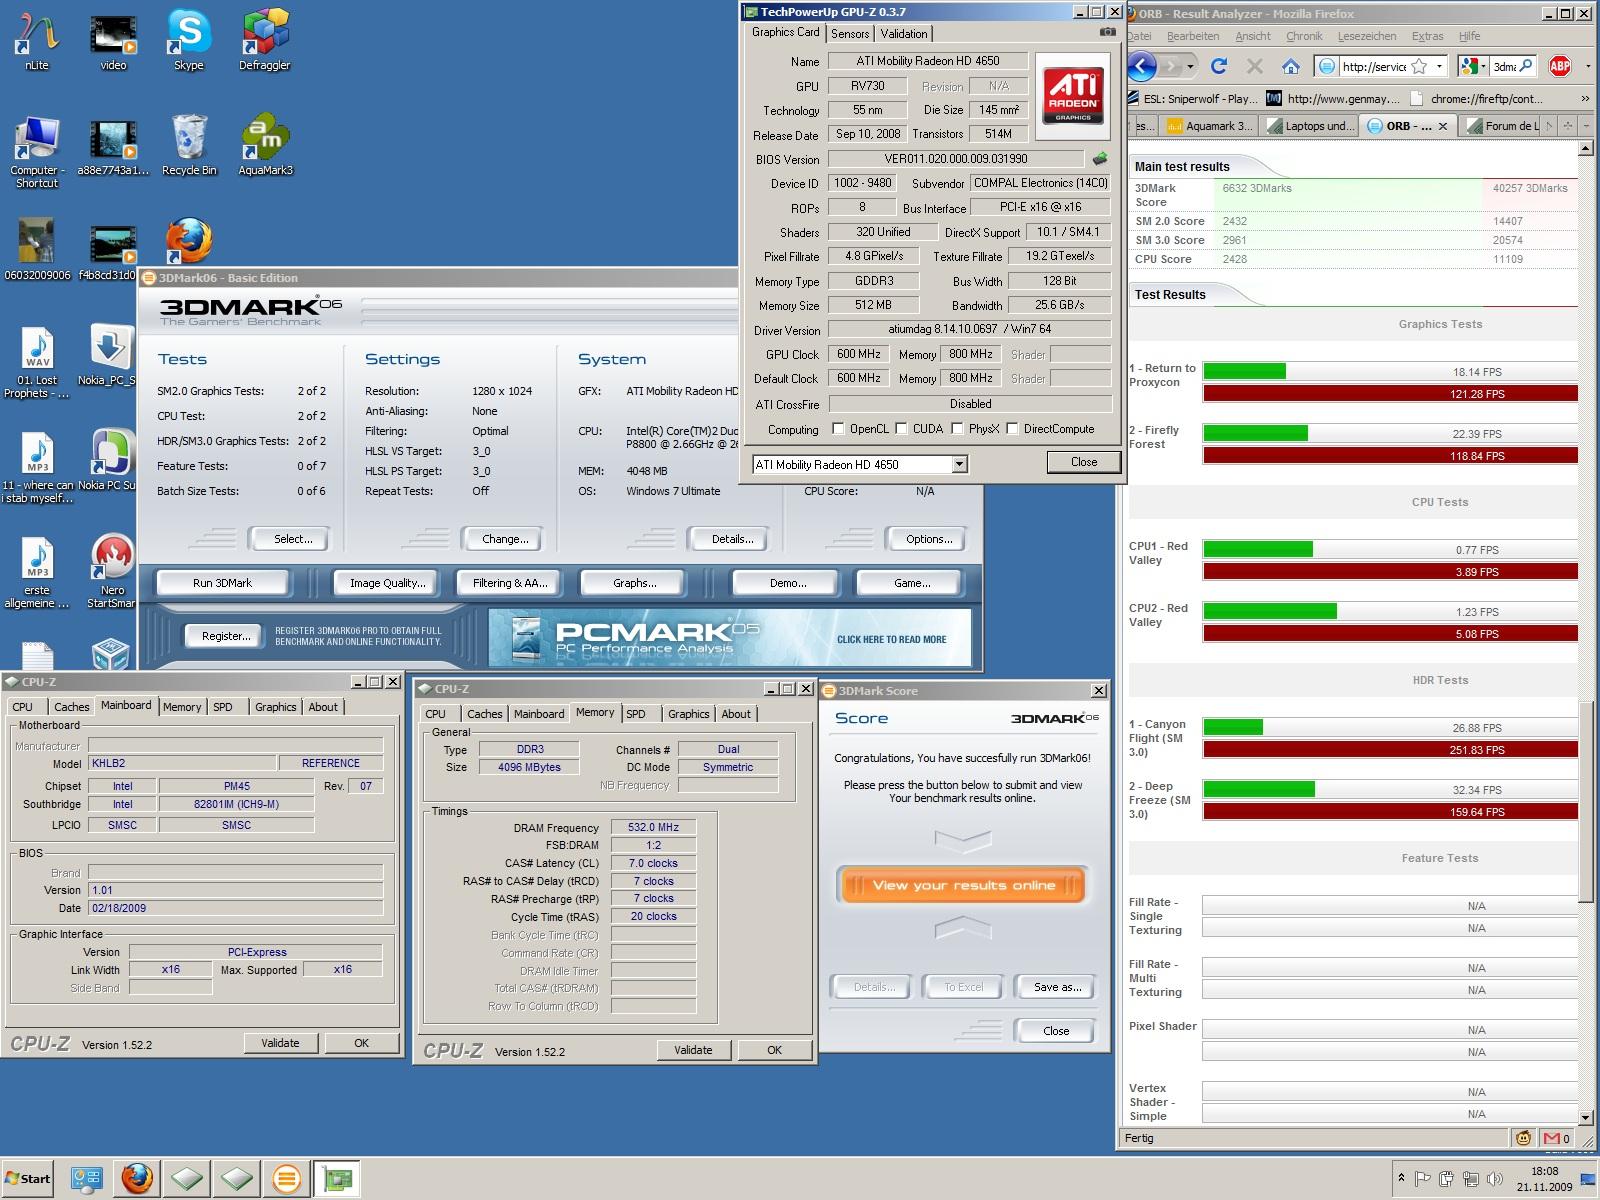Click Firefox taskbar button
The image size is (1600, 1200).
point(137,1179)
